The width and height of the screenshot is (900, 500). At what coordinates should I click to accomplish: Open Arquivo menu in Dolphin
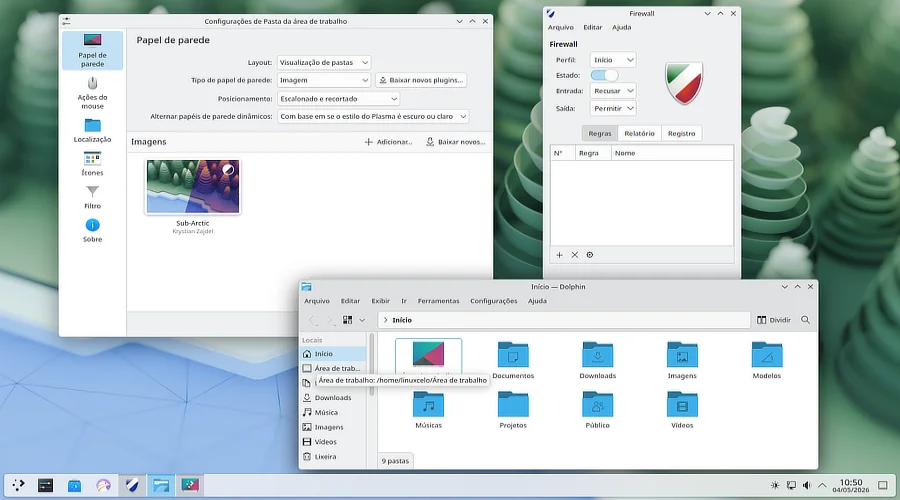317,301
